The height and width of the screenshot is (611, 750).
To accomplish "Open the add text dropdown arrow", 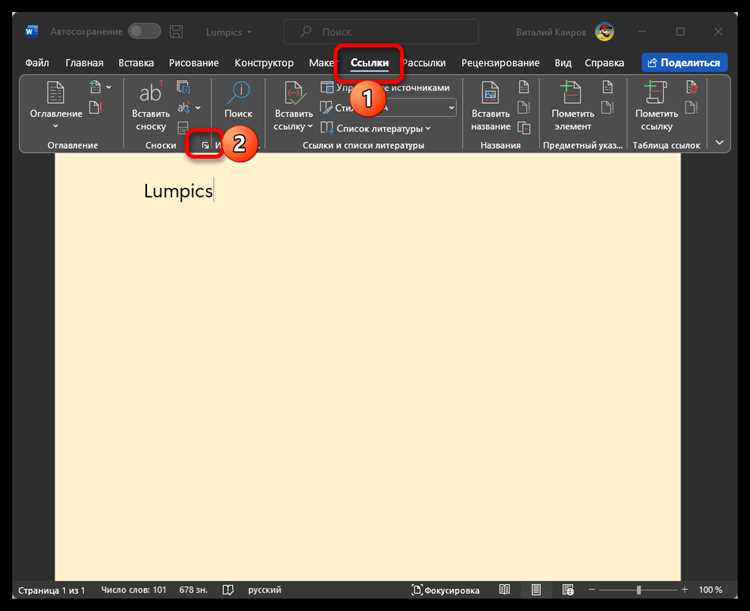I will 109,87.
